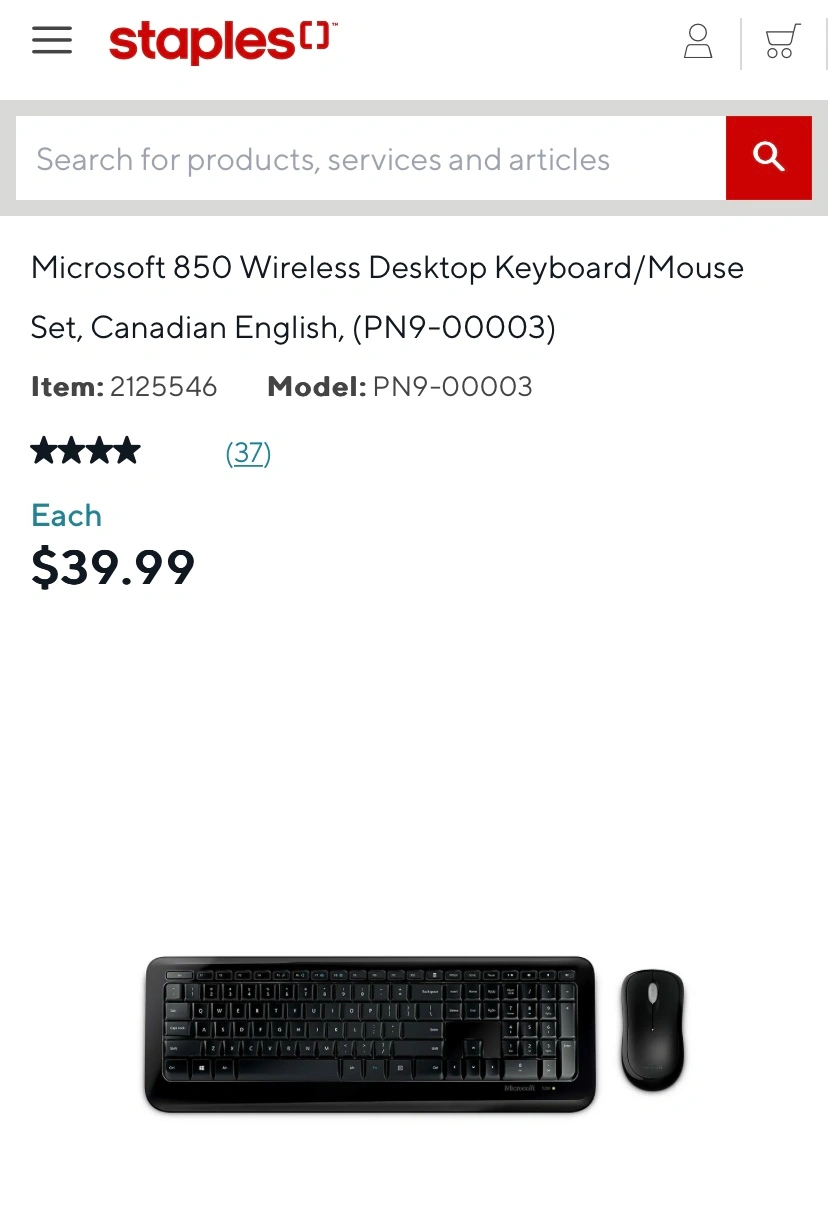Open the hamburger navigation menu
828x1214 pixels.
pos(52,40)
